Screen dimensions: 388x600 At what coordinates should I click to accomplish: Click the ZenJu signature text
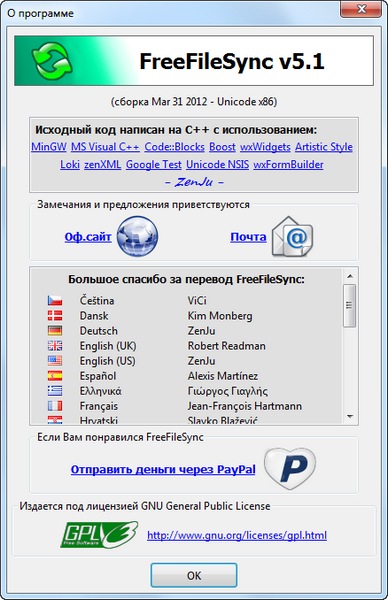(194, 182)
